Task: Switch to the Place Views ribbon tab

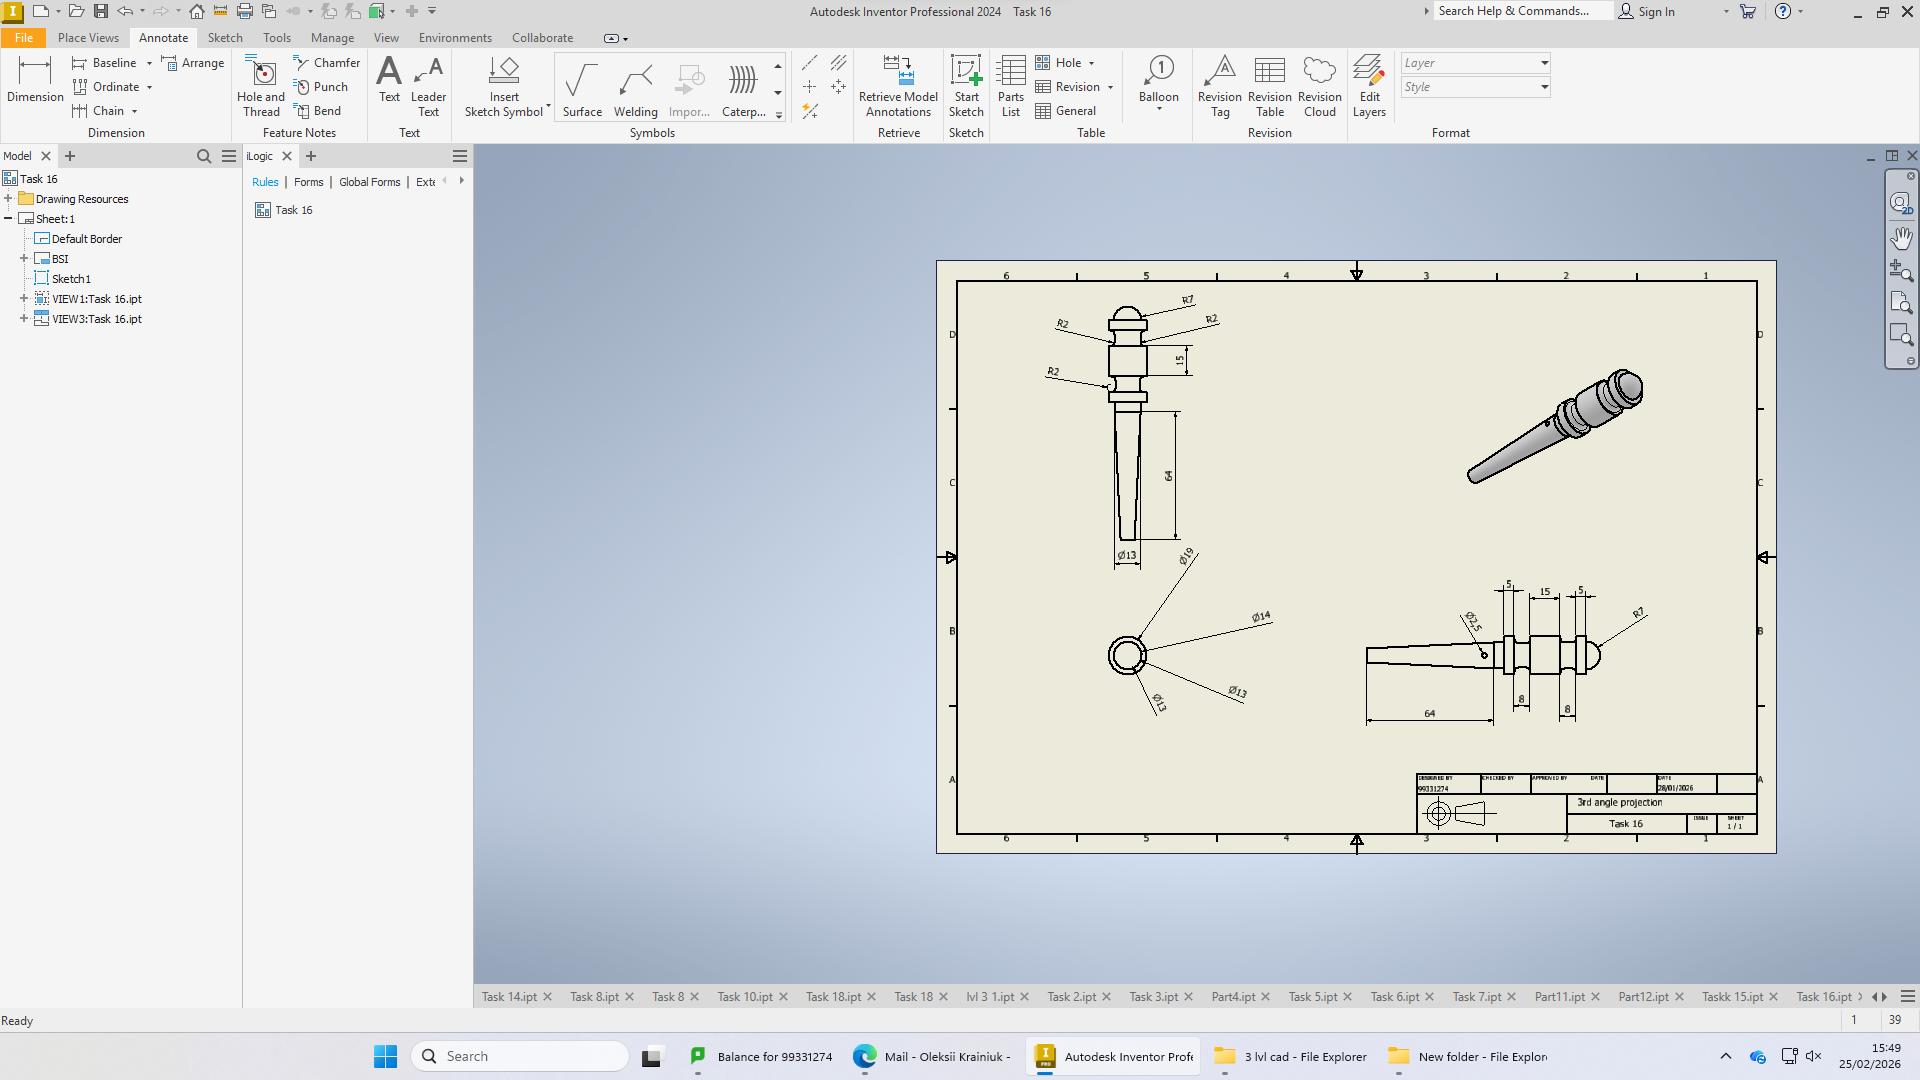Action: (x=88, y=38)
